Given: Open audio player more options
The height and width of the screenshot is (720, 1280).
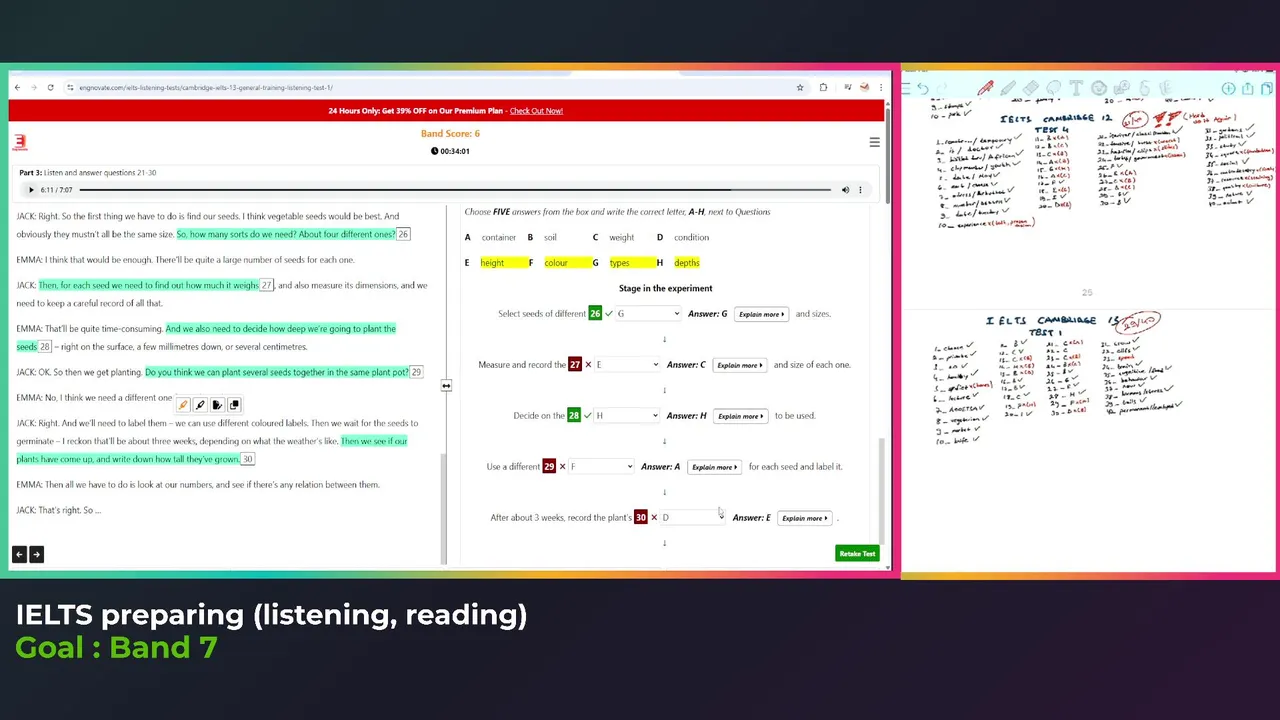Looking at the screenshot, I should click(860, 190).
